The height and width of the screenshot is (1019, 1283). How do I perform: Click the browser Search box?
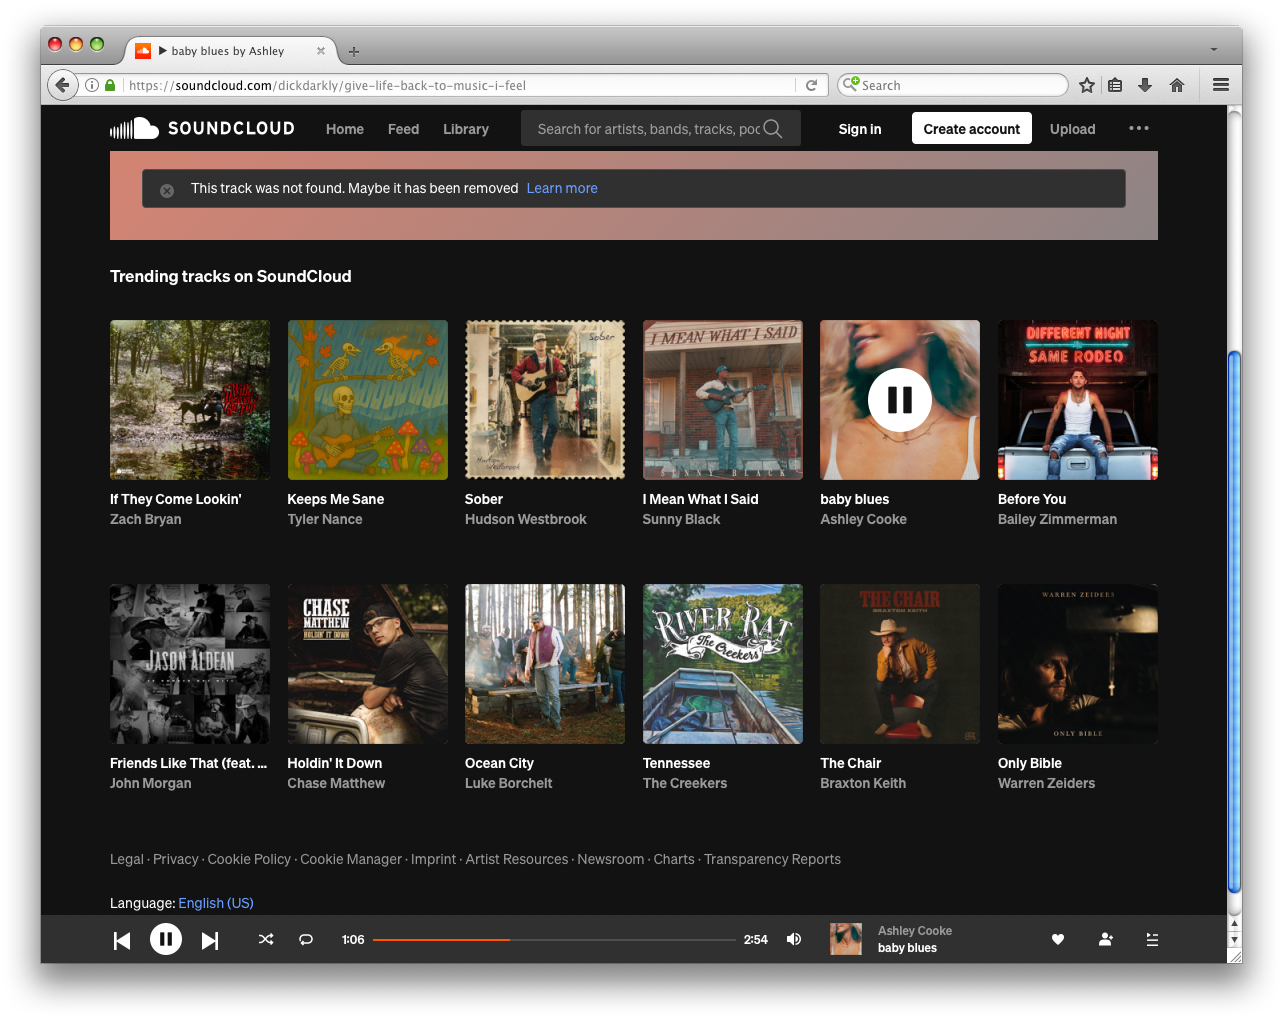point(953,85)
